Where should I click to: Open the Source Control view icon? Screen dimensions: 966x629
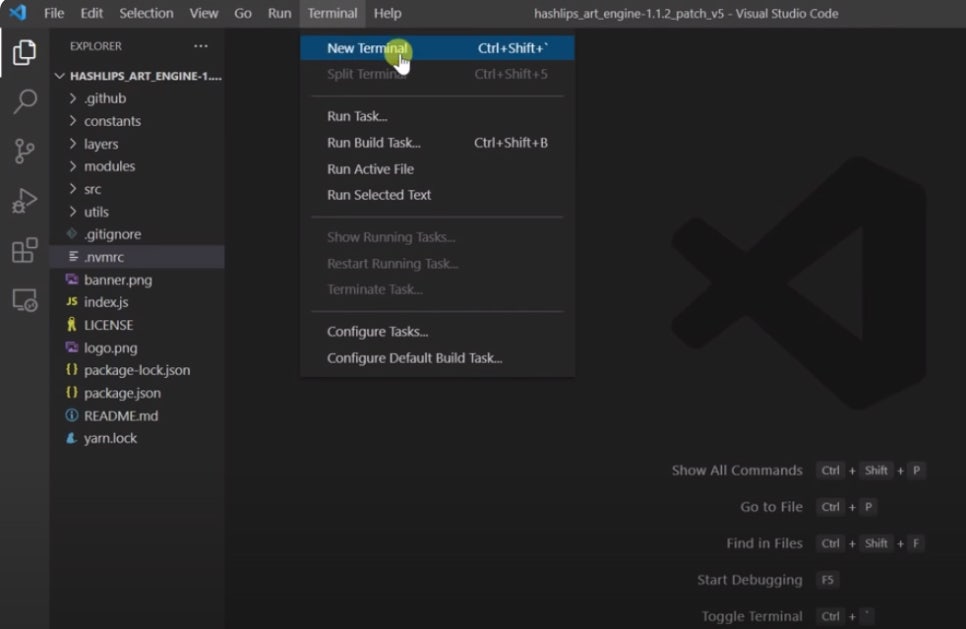(x=24, y=151)
